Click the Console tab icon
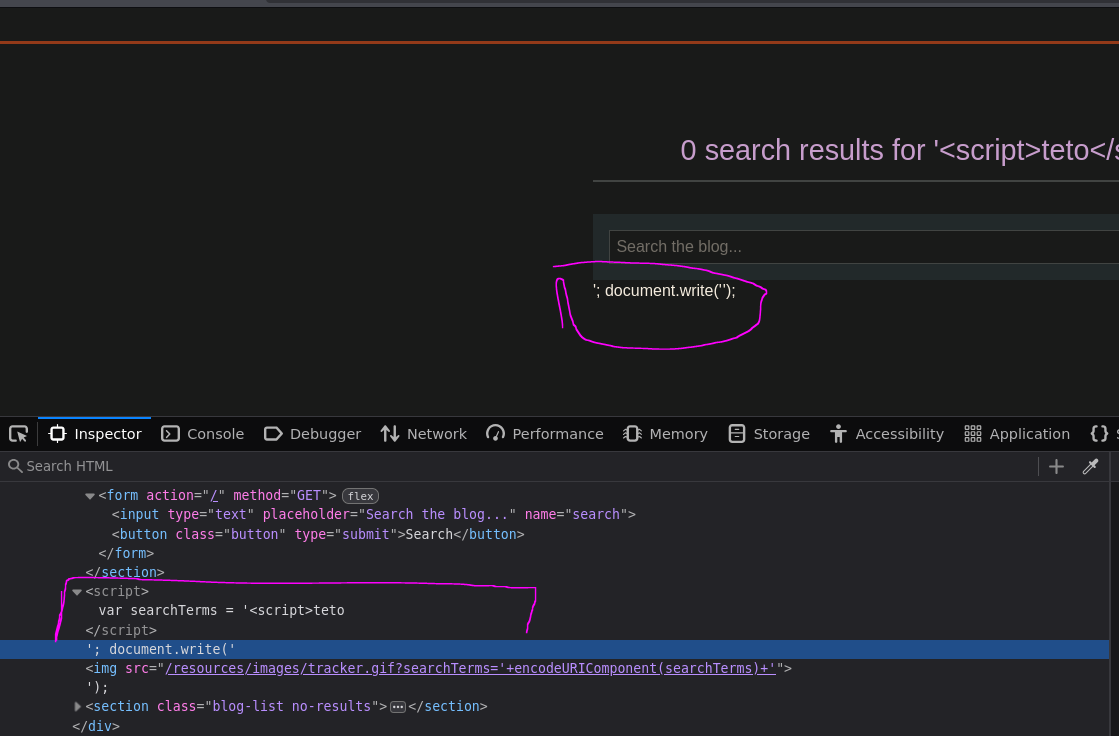 click(171, 434)
